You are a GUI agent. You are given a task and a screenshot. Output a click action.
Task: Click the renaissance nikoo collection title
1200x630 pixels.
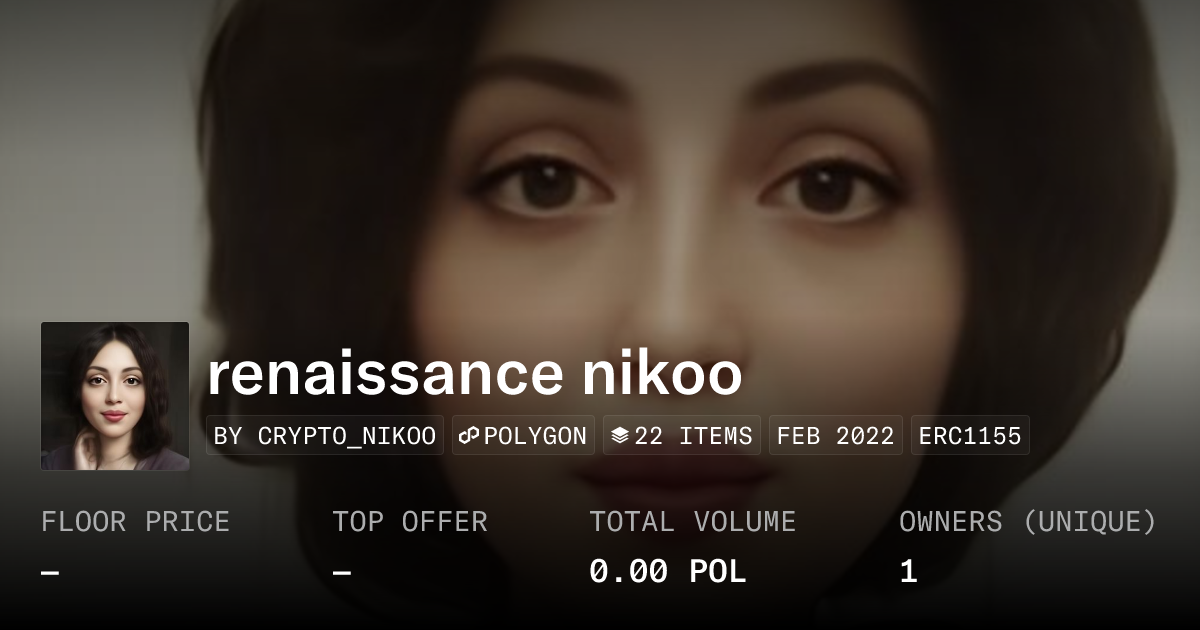(x=474, y=373)
